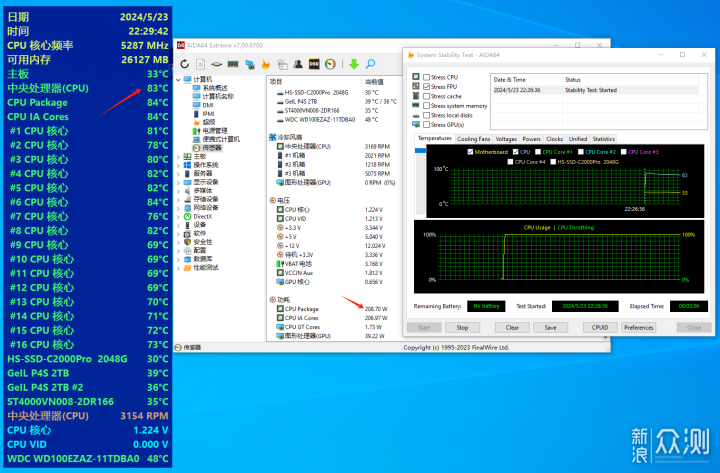Select the 传感器 sensor tree item
Image resolution: width=720 pixels, height=473 pixels.
point(212,148)
